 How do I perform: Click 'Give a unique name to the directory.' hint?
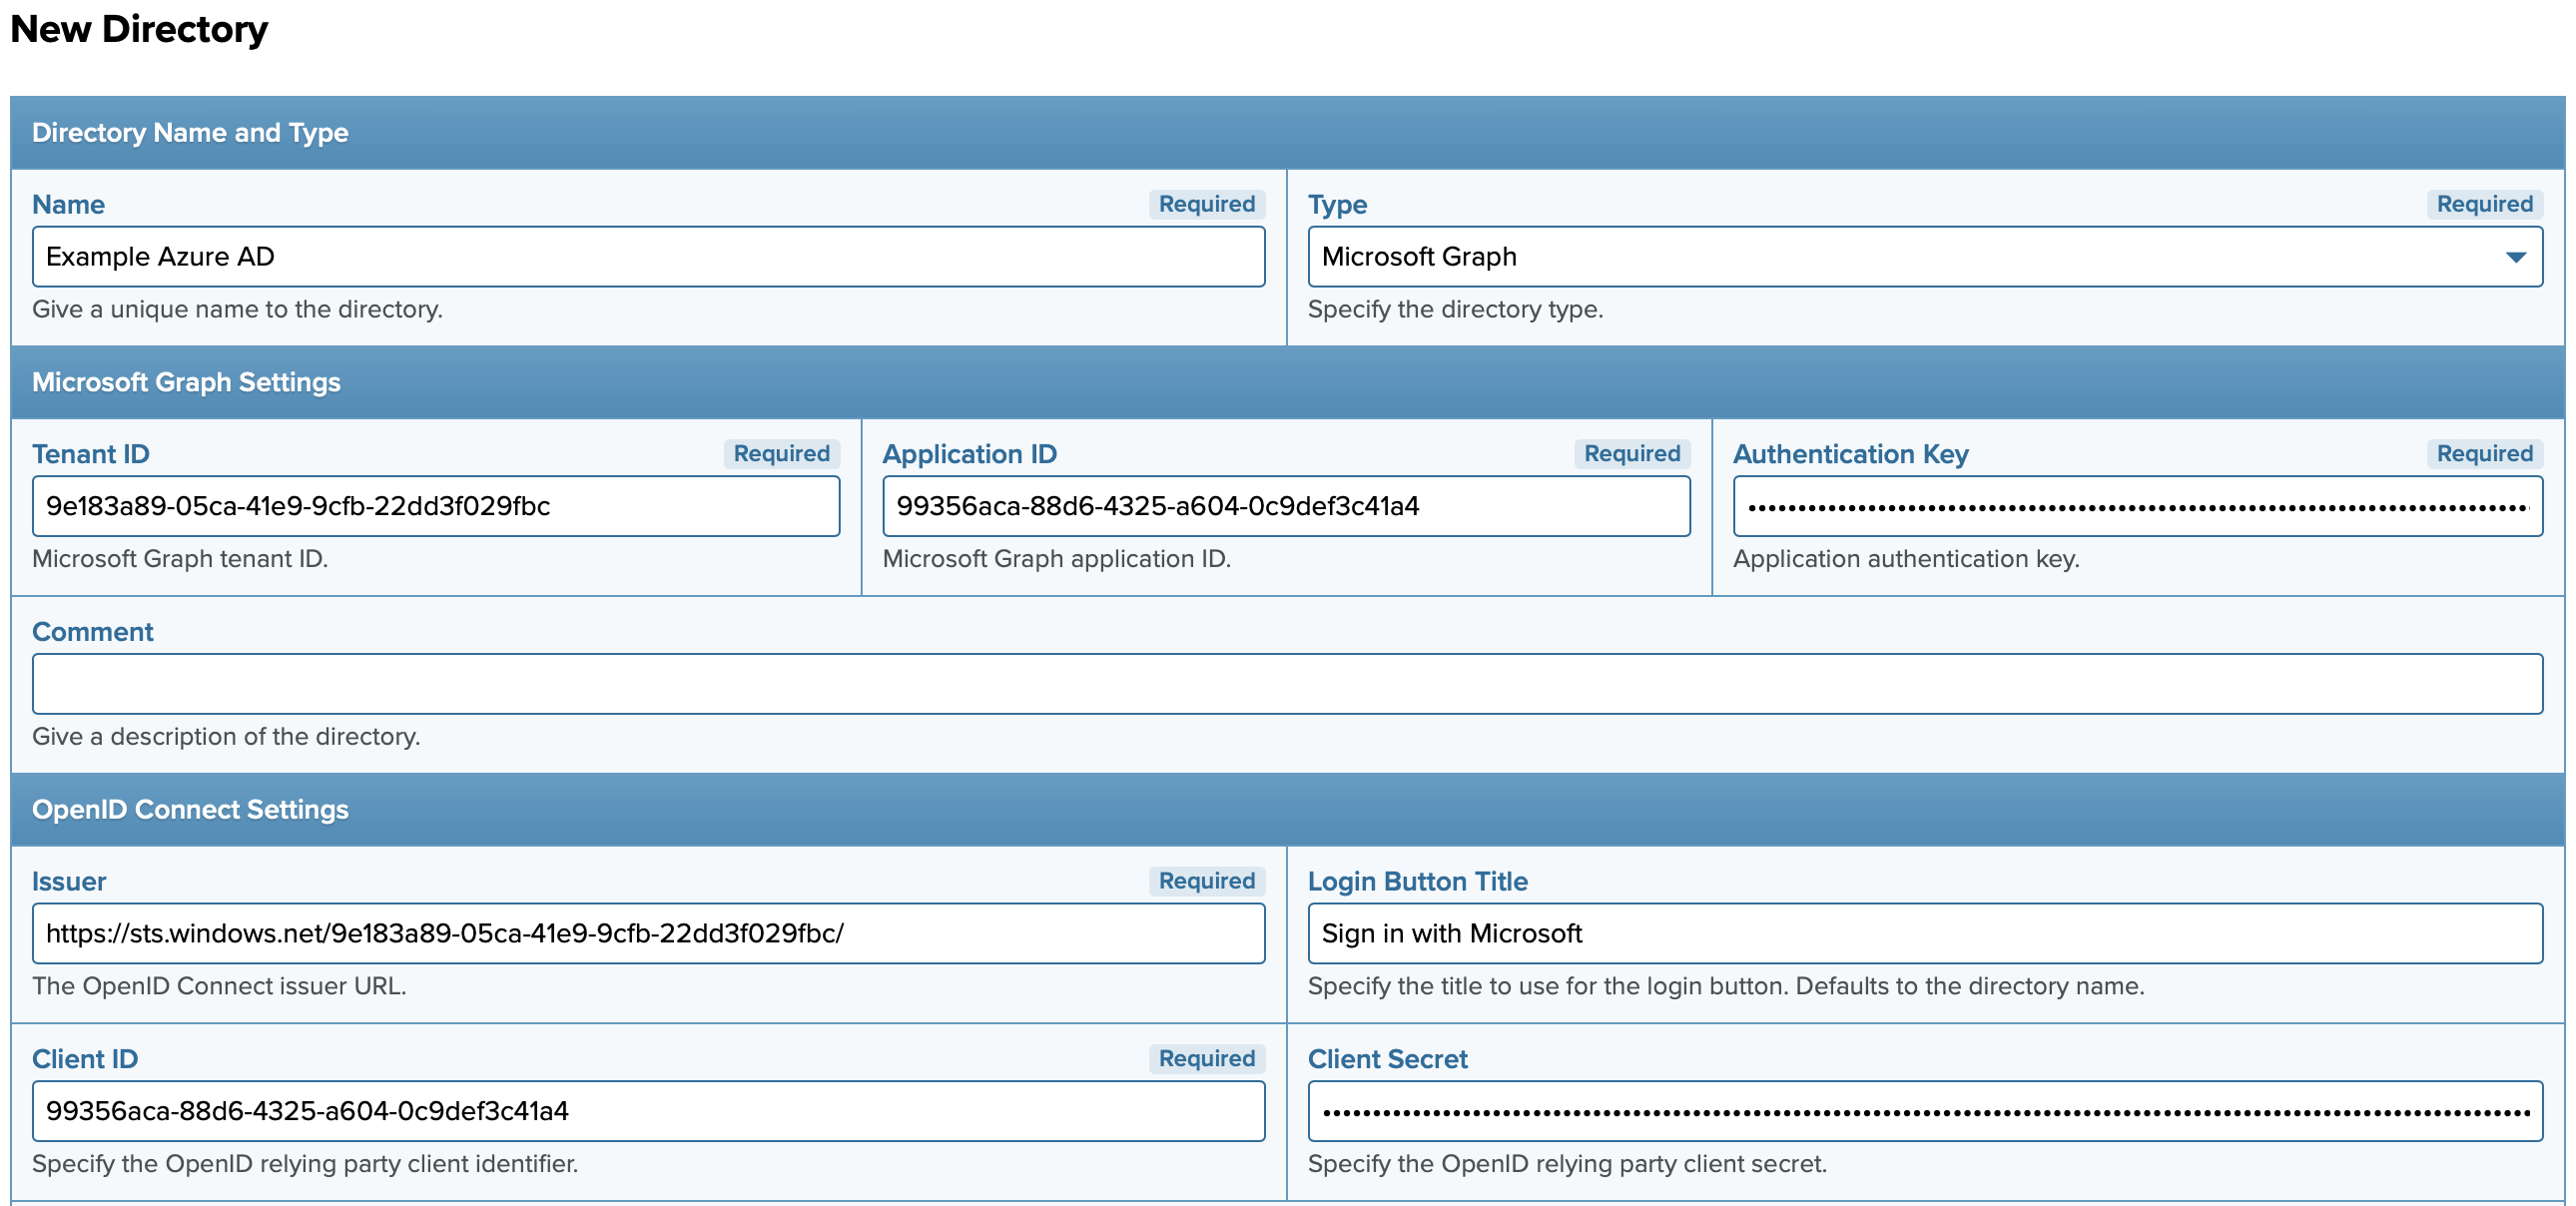(x=237, y=309)
